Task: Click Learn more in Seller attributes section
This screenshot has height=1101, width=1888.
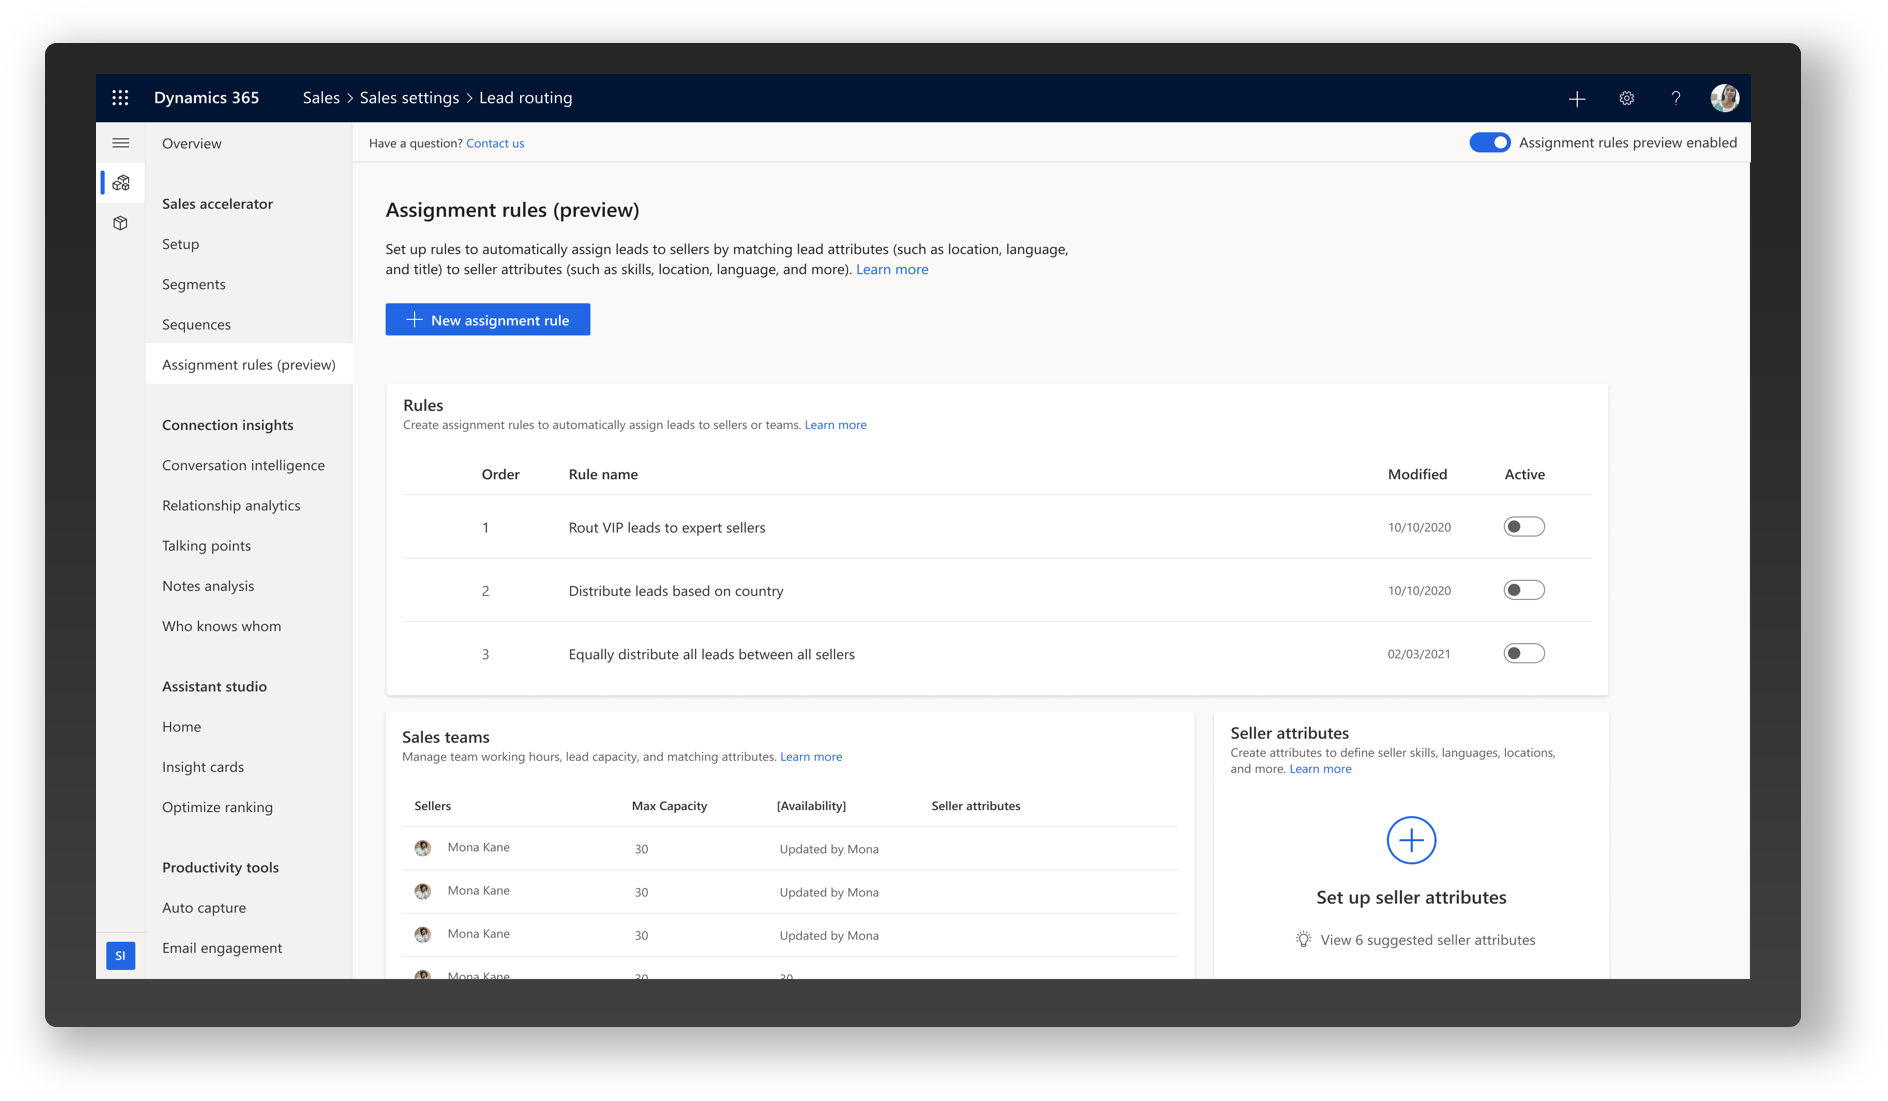Action: (1320, 769)
